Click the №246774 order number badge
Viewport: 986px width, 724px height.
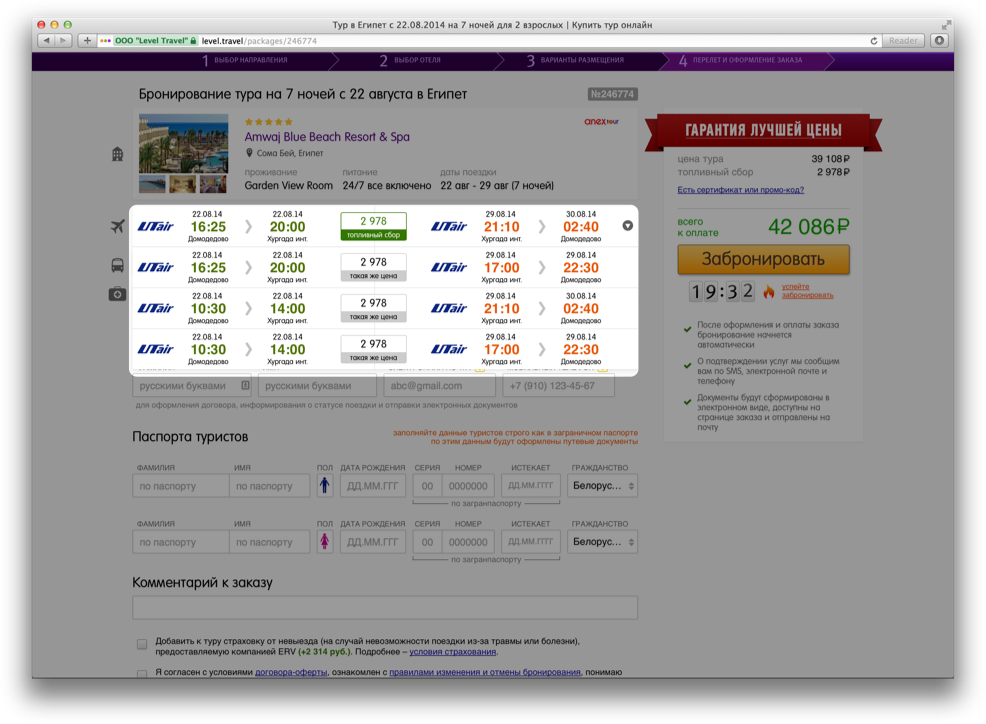612,94
